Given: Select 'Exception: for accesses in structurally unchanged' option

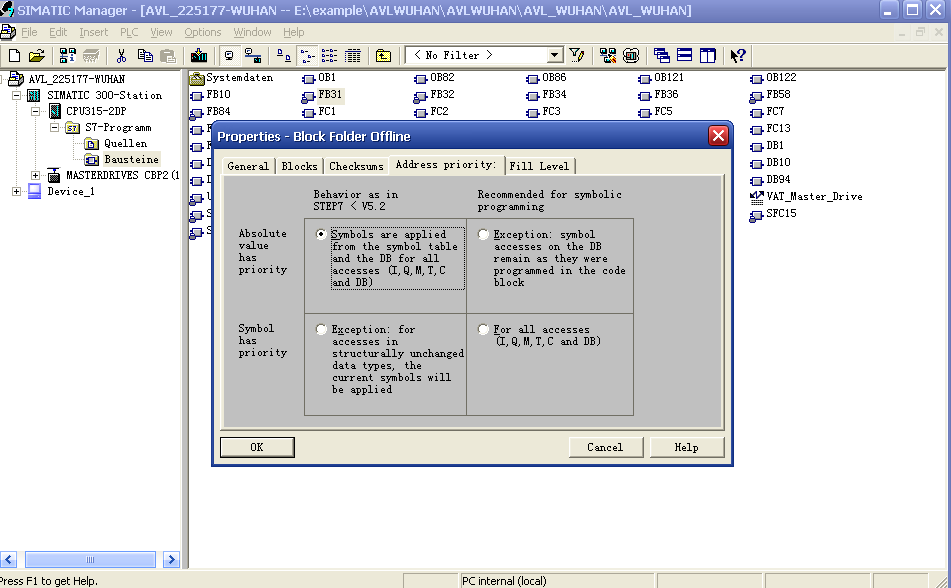Looking at the screenshot, I should click(x=321, y=329).
